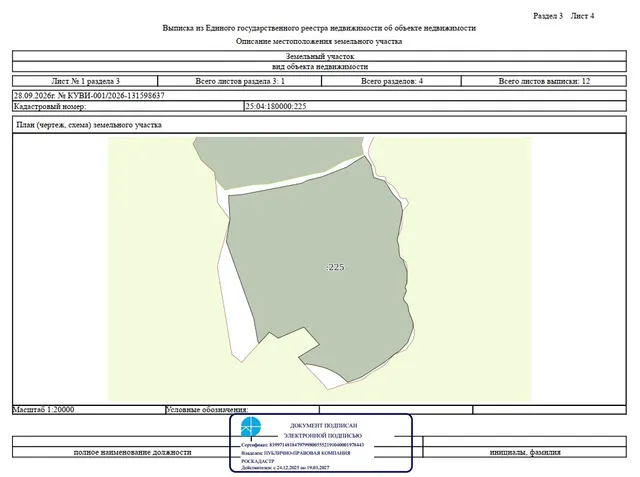Click the 'вид объекта недвижимости' caption
This screenshot has height=477, width=640.
[320, 67]
